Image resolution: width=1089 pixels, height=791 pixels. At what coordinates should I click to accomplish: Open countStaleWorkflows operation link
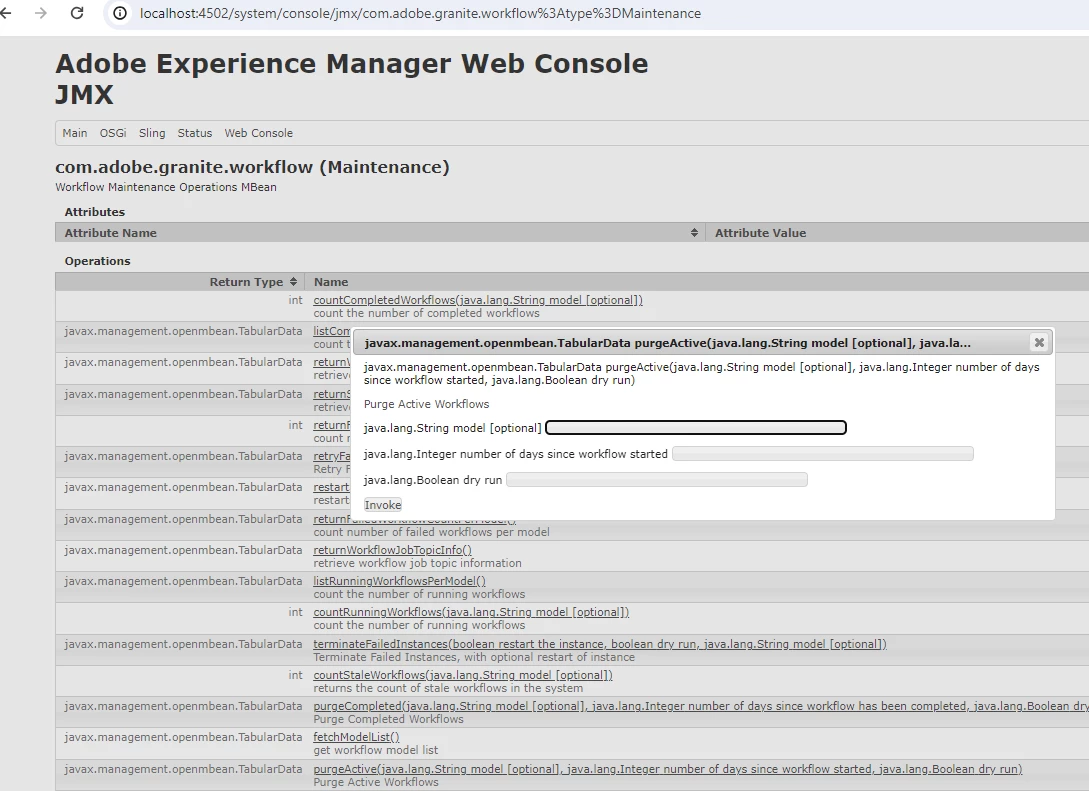click(463, 675)
